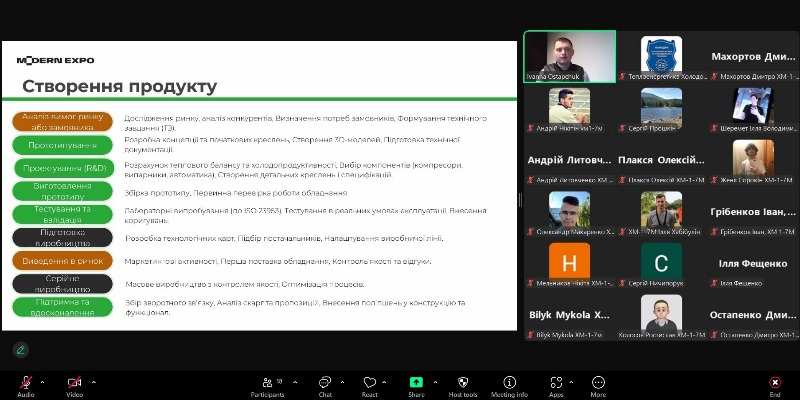800x400 pixels.
Task: Click muted mic icon beside Ілля Фещенко label
Action: tap(714, 283)
